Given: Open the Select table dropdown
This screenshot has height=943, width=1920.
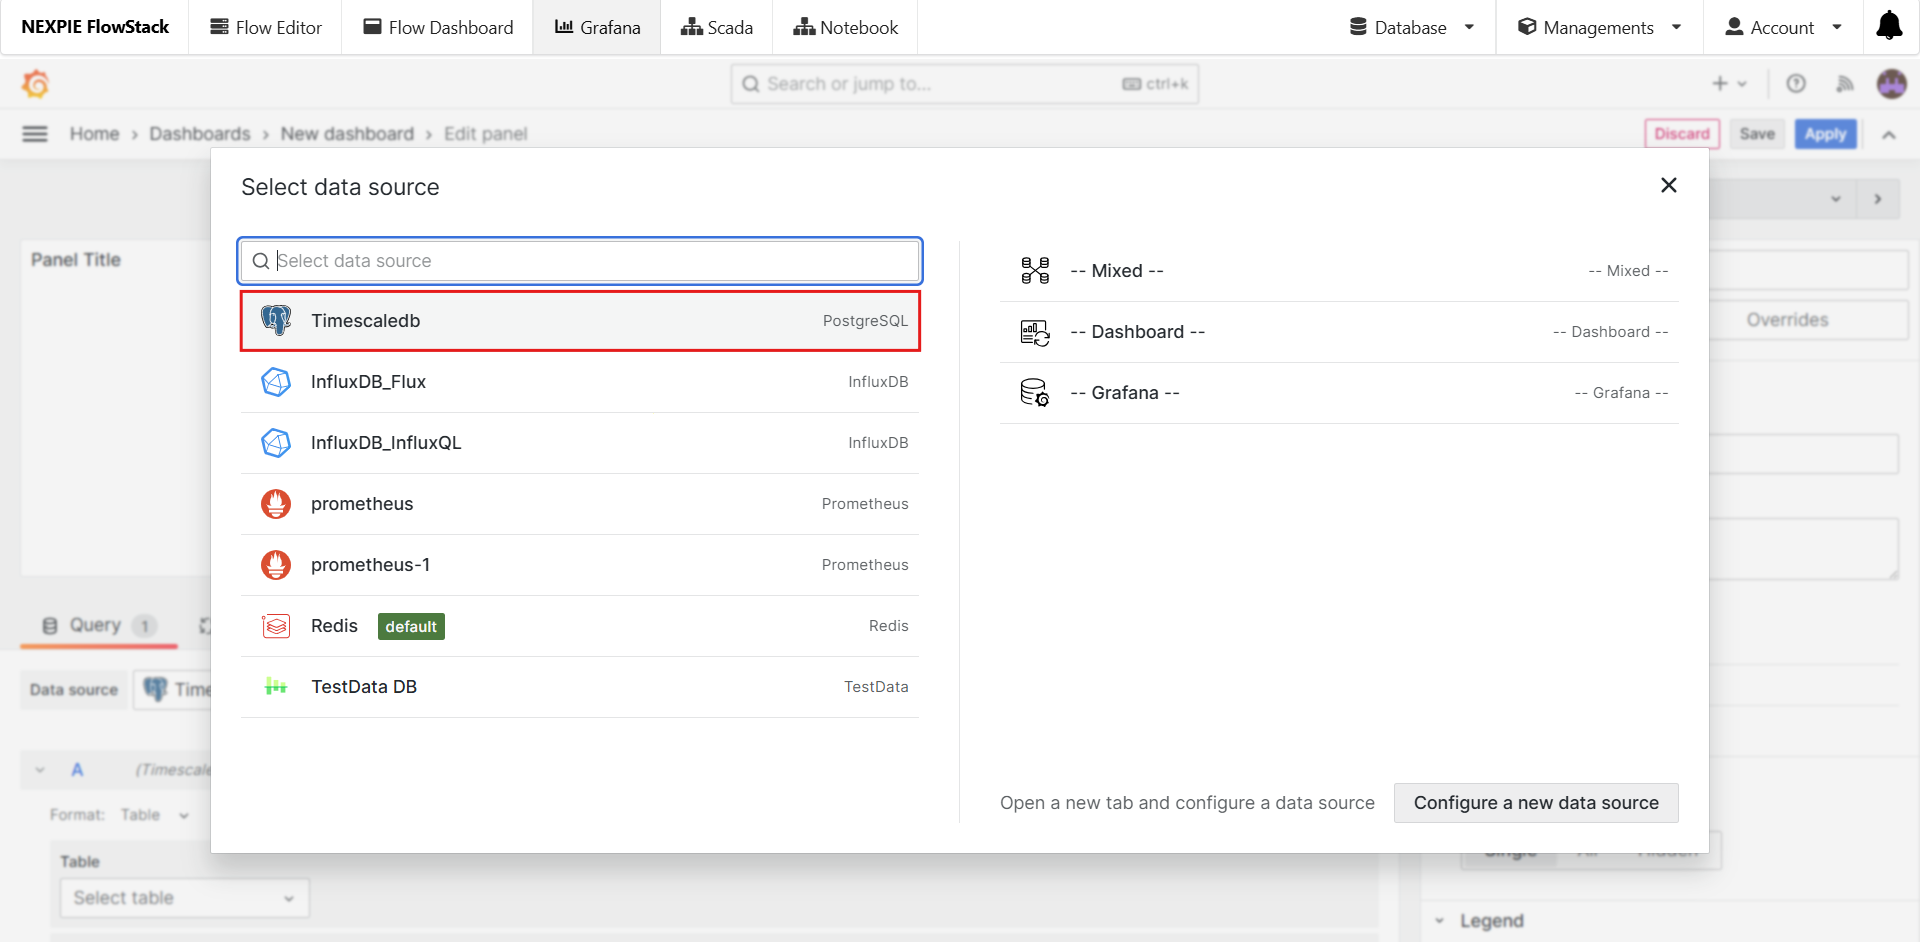Looking at the screenshot, I should click(184, 898).
